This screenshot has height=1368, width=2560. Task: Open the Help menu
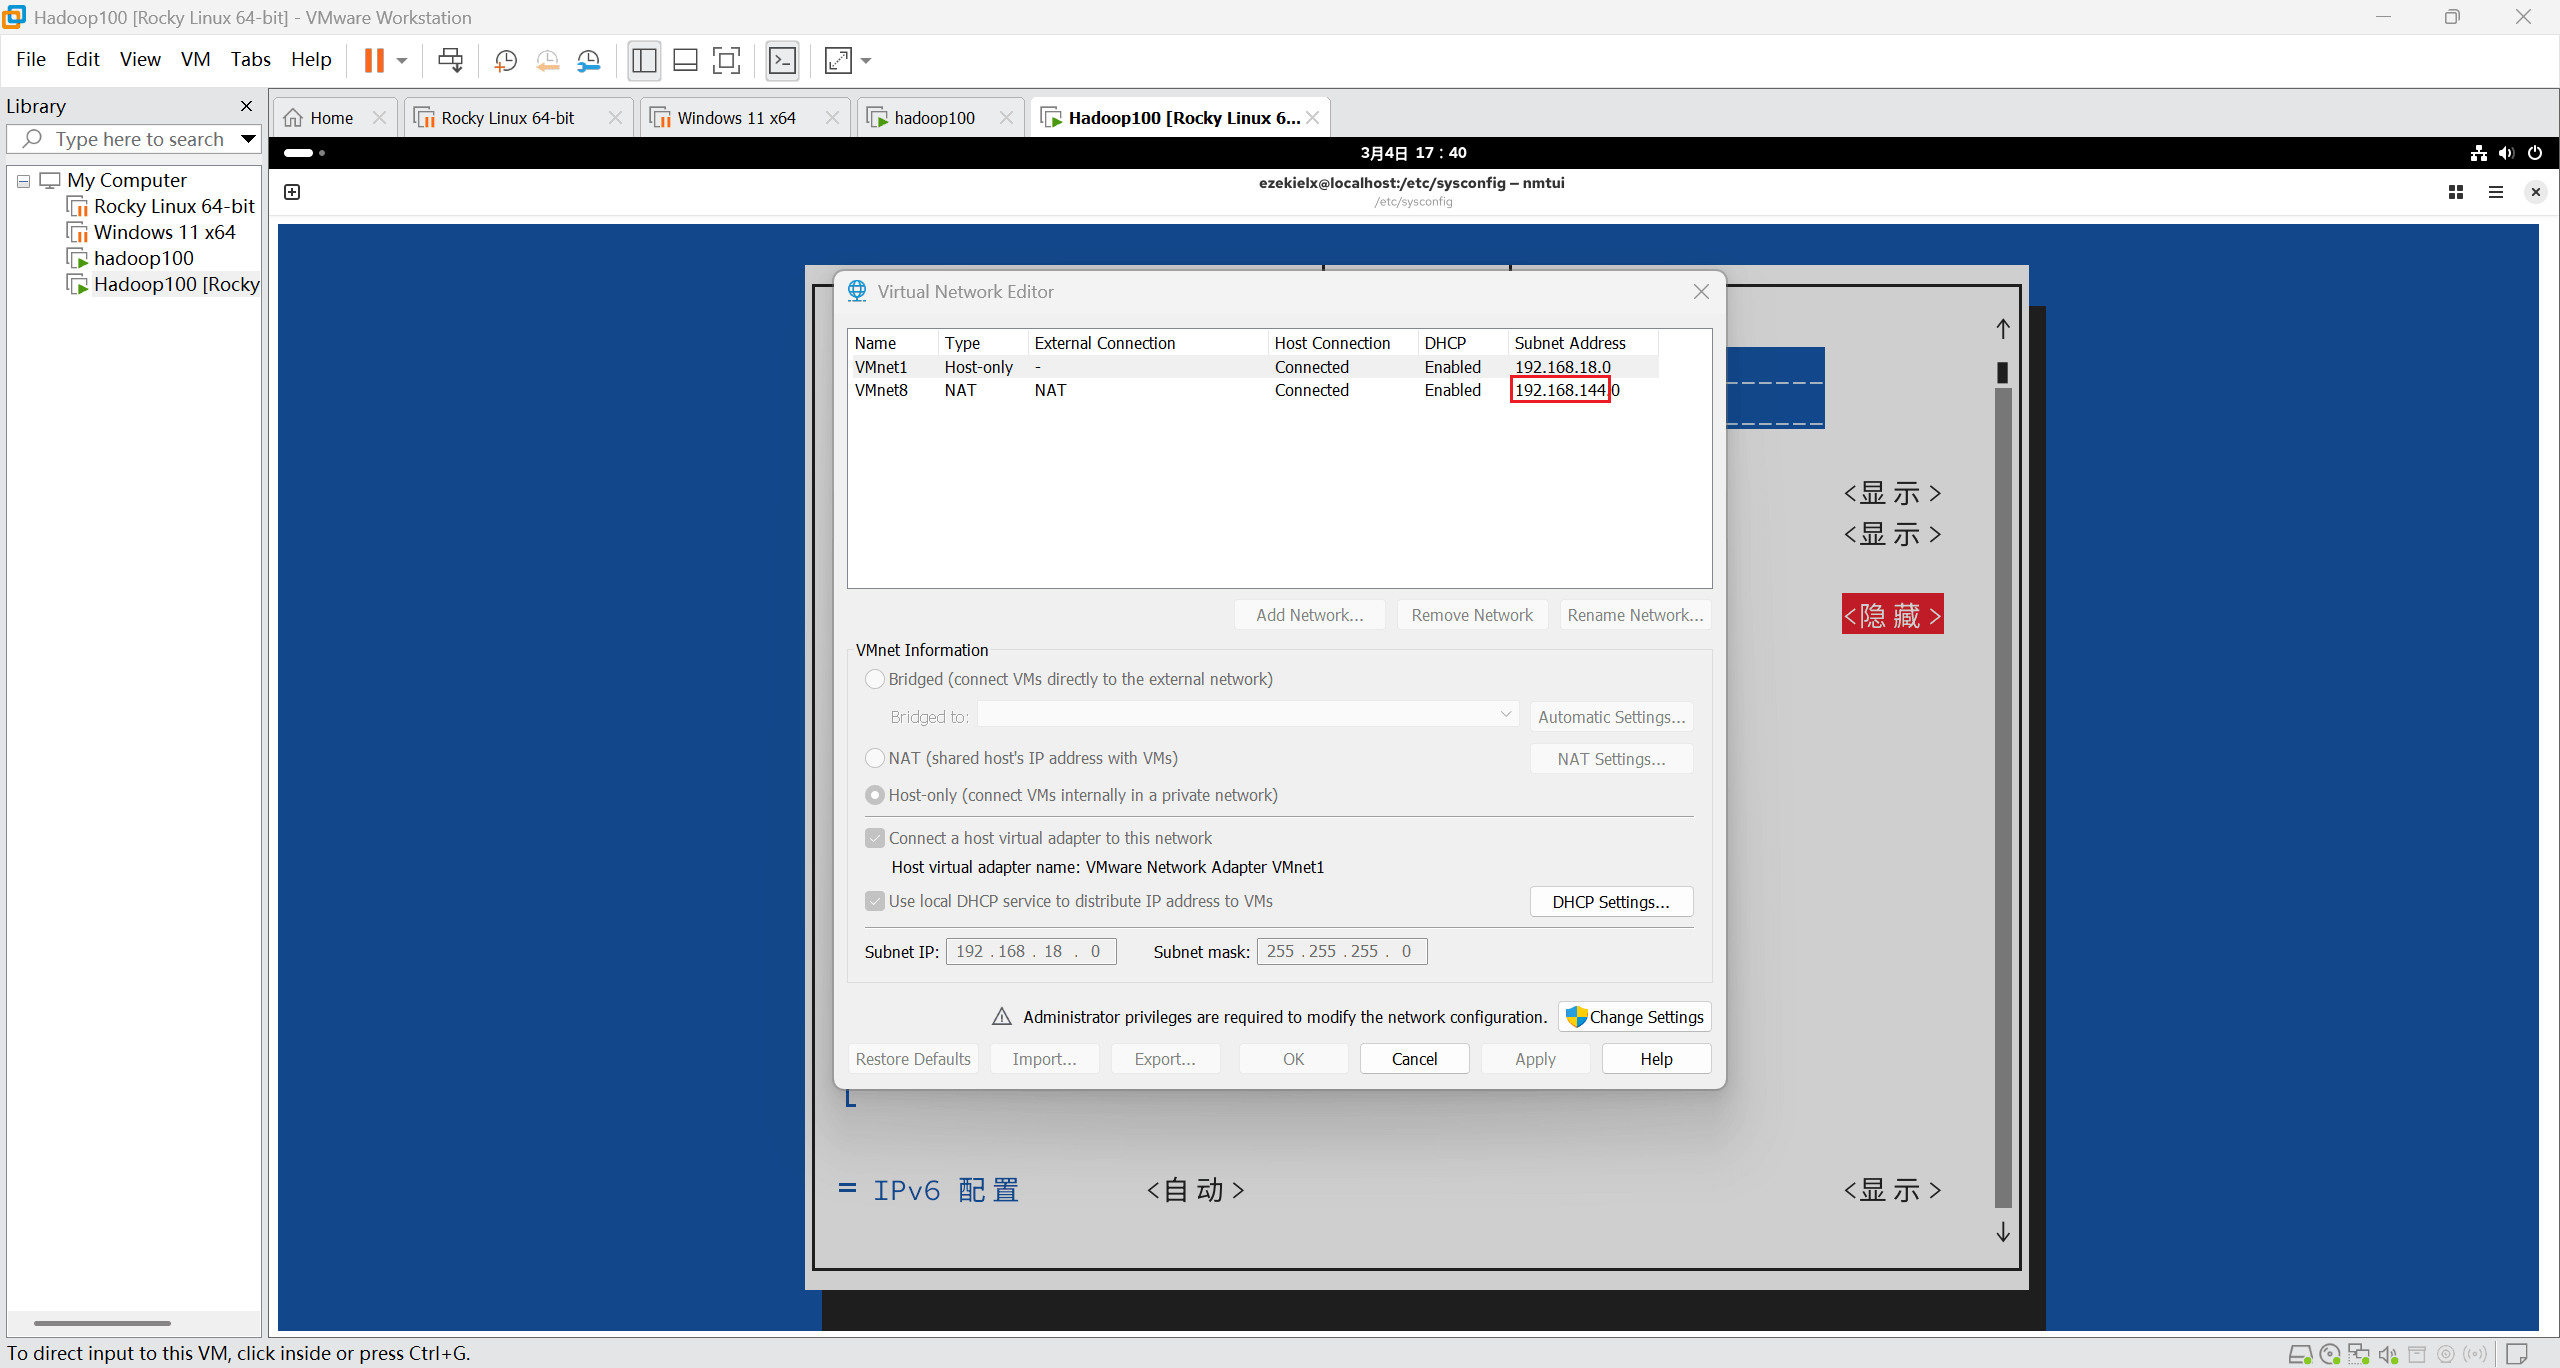click(311, 59)
